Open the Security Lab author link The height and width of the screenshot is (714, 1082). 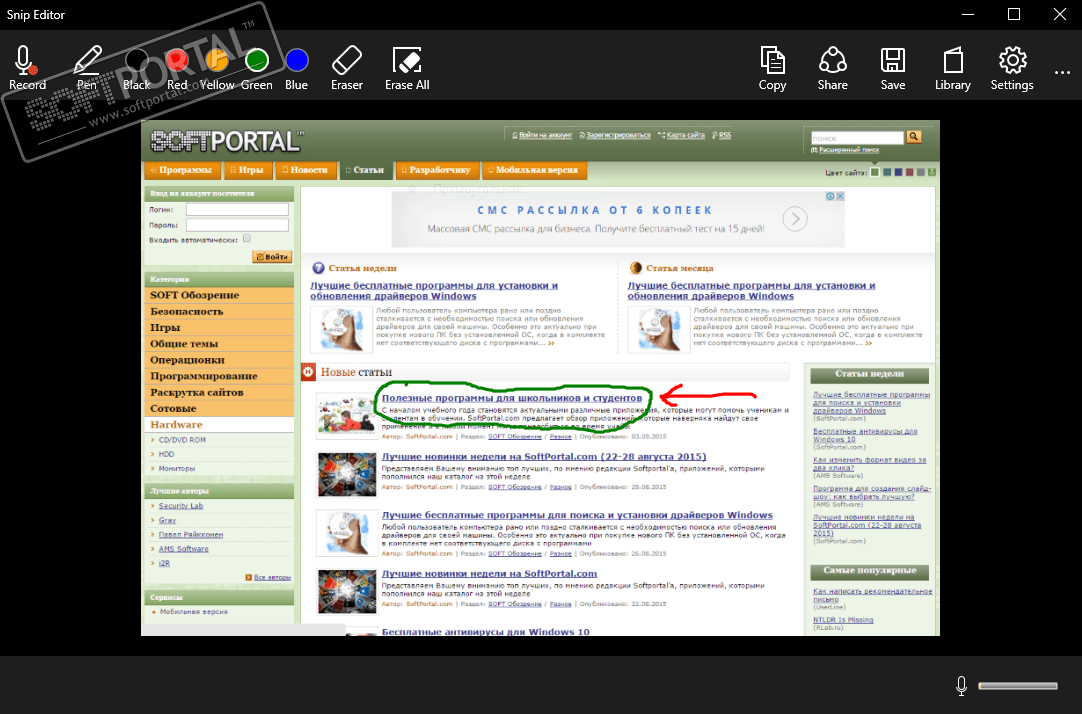click(181, 506)
